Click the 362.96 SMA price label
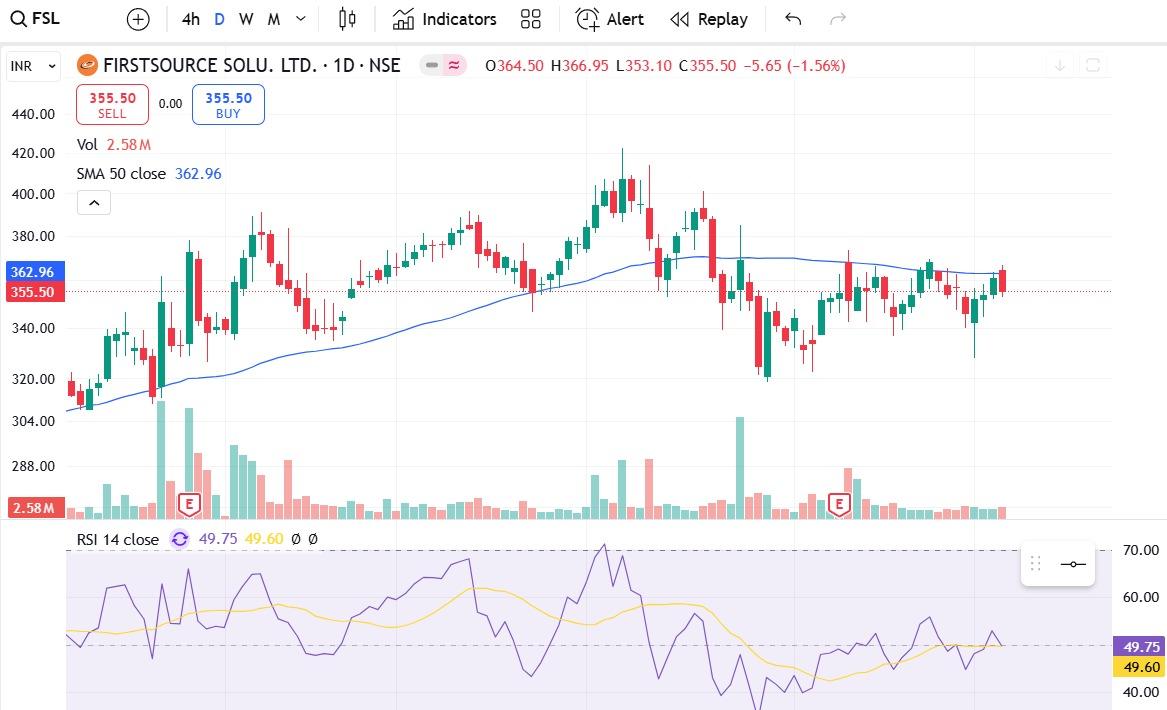Screen dimensions: 1167x710 (35, 272)
